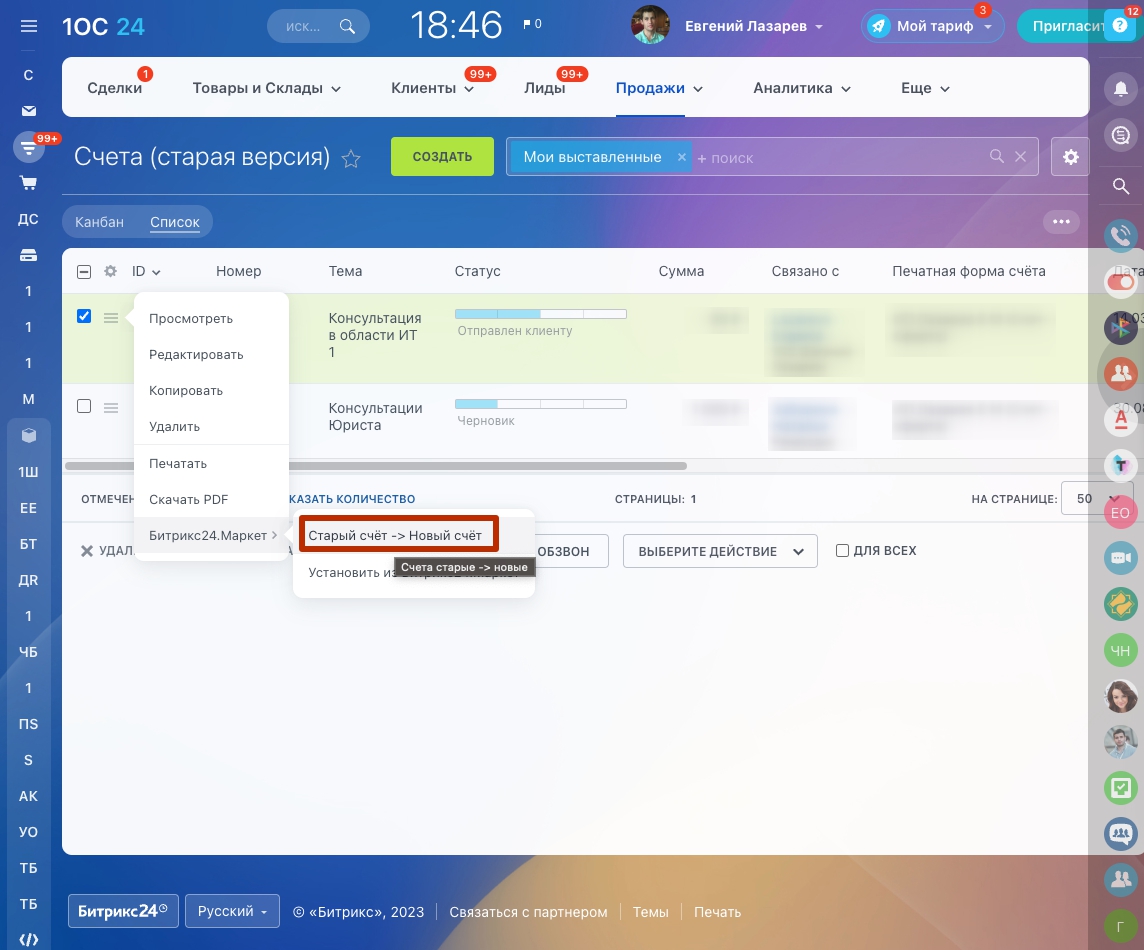Enable the ДЛЯ ВСЕХ checkbox
This screenshot has width=1144, height=950.
click(842, 550)
